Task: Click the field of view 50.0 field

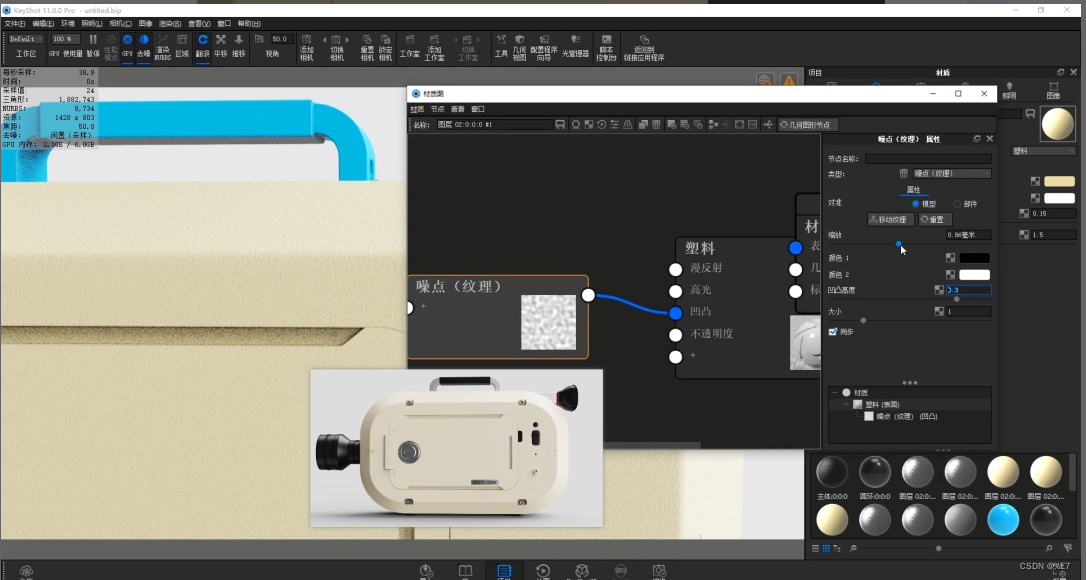Action: coord(282,39)
